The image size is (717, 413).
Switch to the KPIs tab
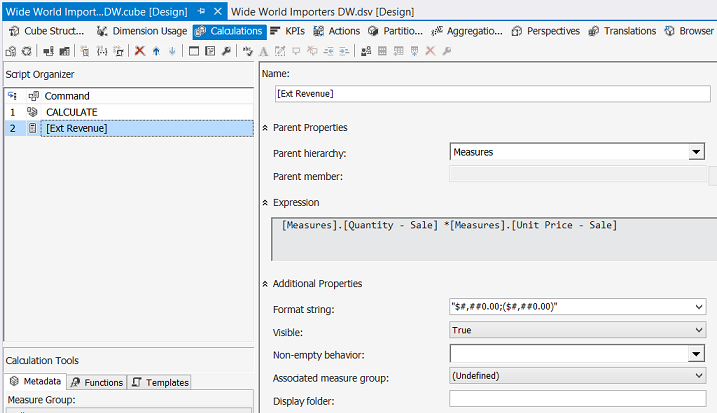click(287, 31)
